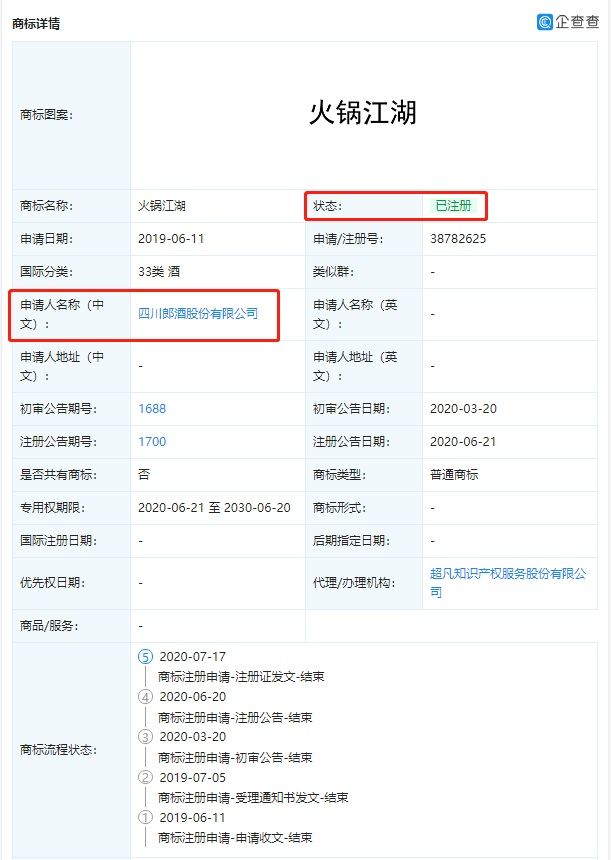This screenshot has width=611, height=860.
Task: Click the 专用权期限 label
Action: click(53, 507)
